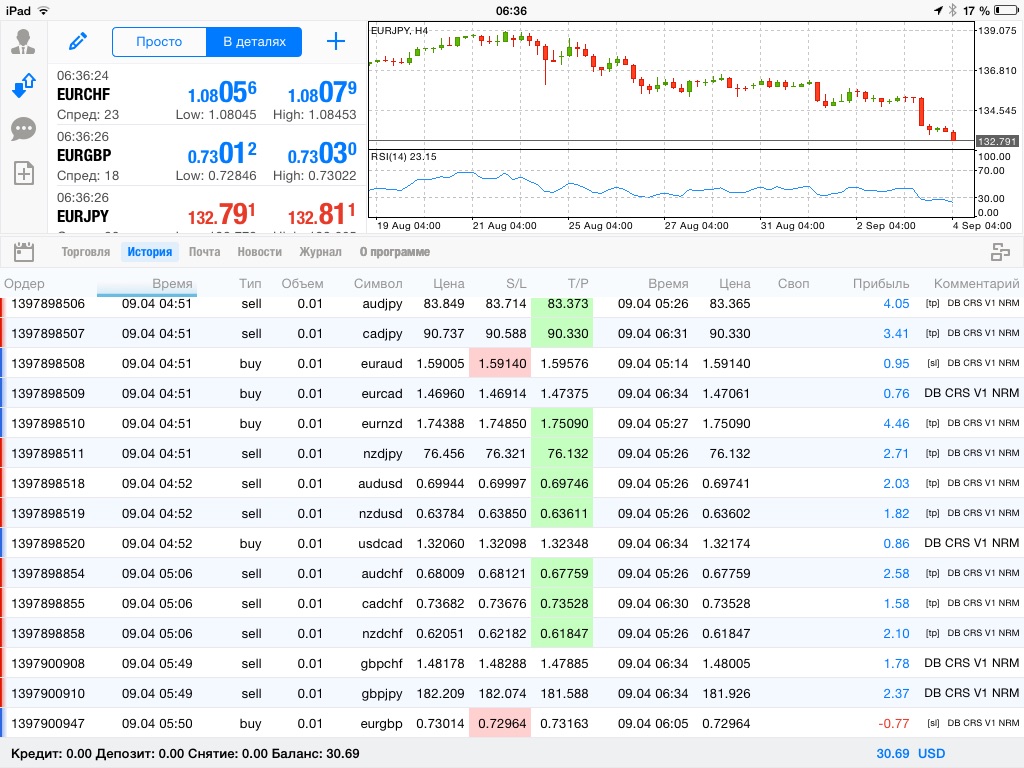Screen dimensions: 1024x768
Task: Sort history by Объем column
Action: tap(302, 283)
